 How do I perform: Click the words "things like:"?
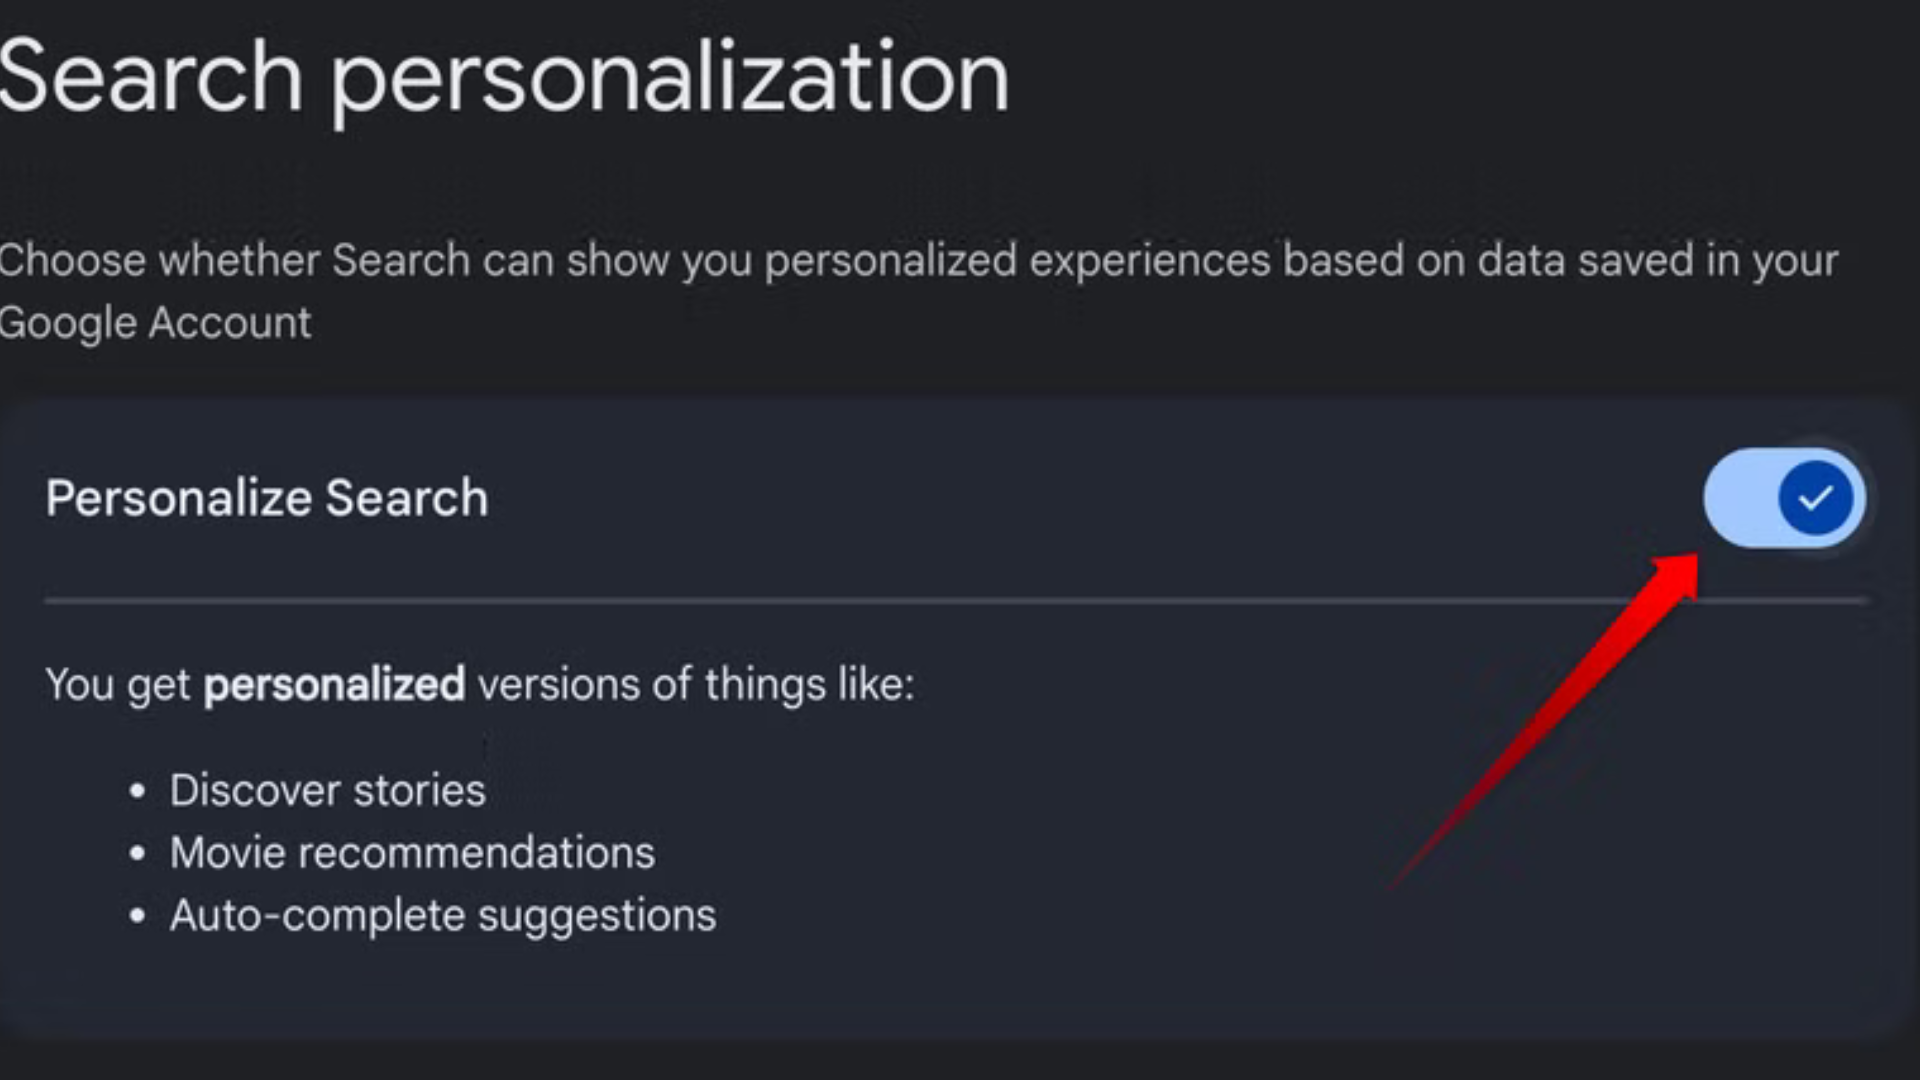(809, 685)
